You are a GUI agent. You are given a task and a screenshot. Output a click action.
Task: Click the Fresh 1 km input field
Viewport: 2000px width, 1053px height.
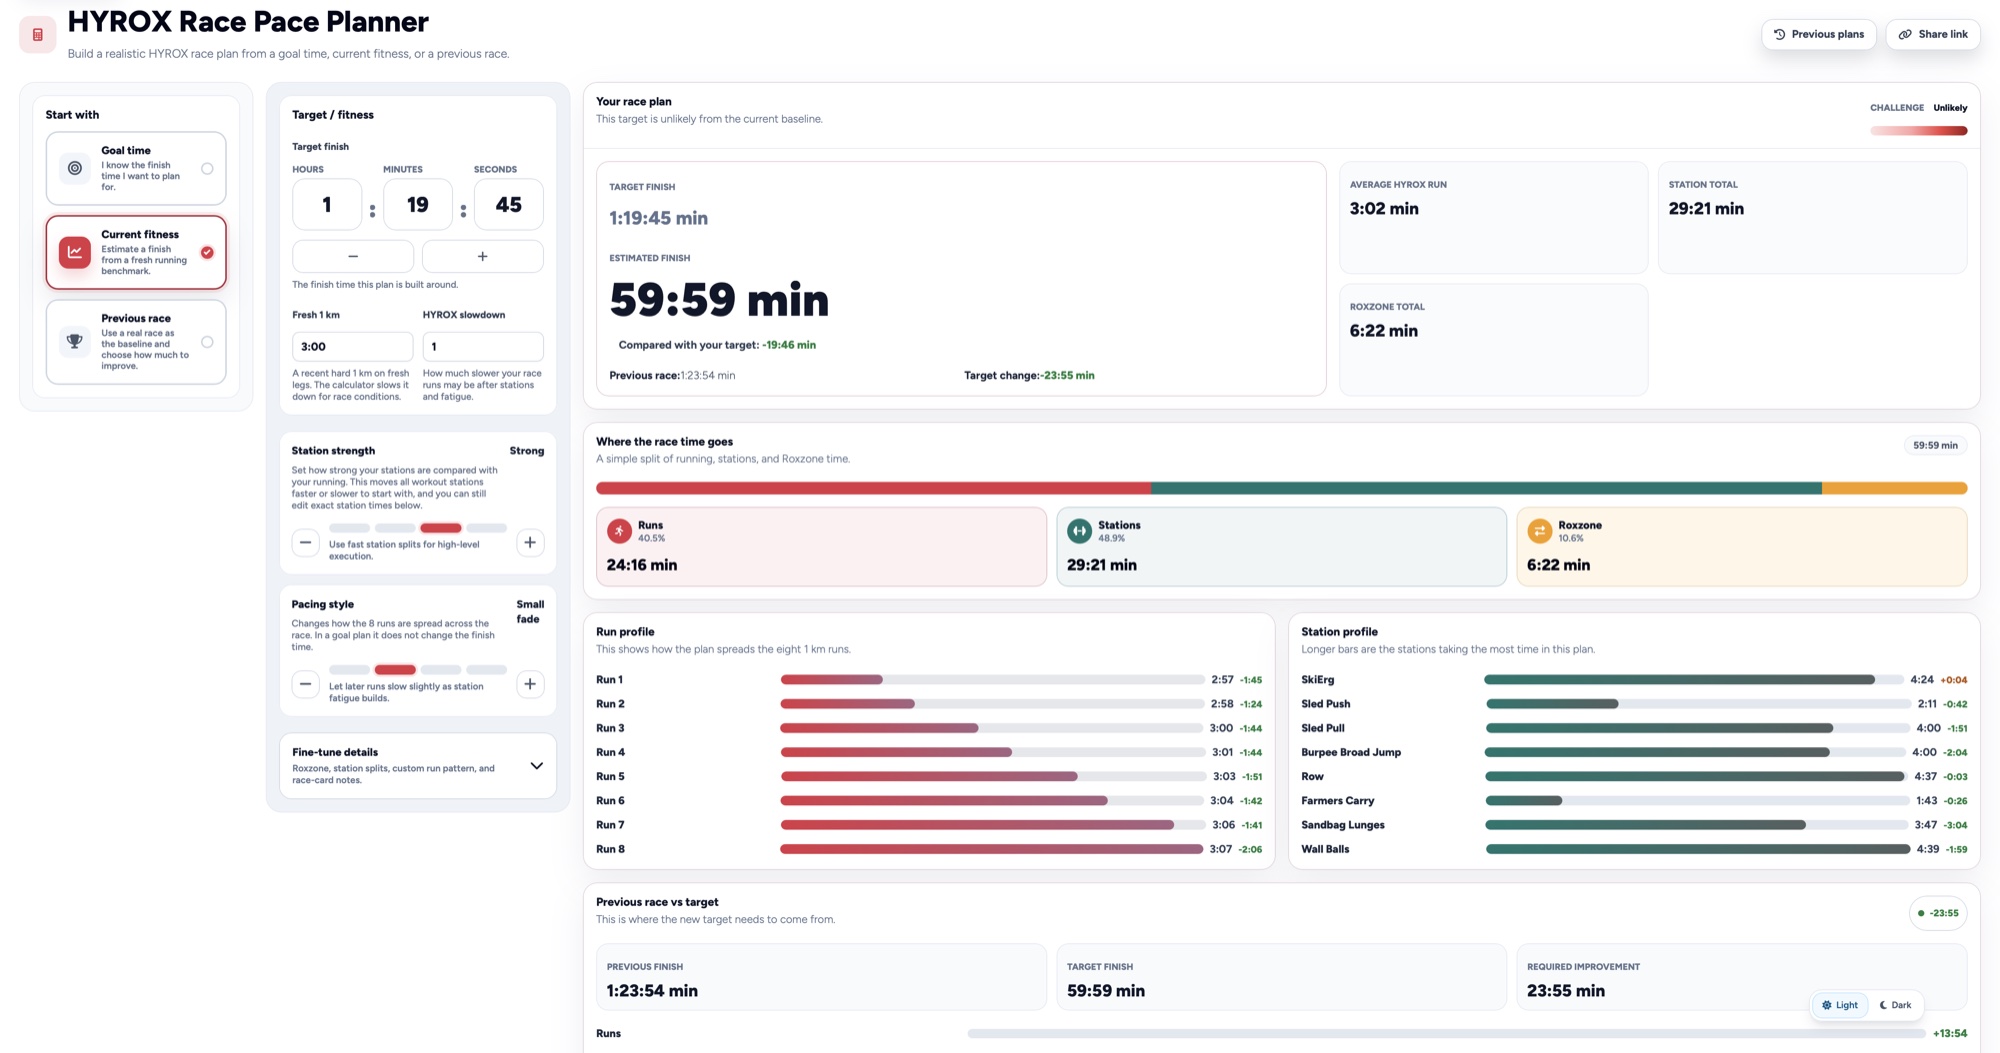click(352, 346)
